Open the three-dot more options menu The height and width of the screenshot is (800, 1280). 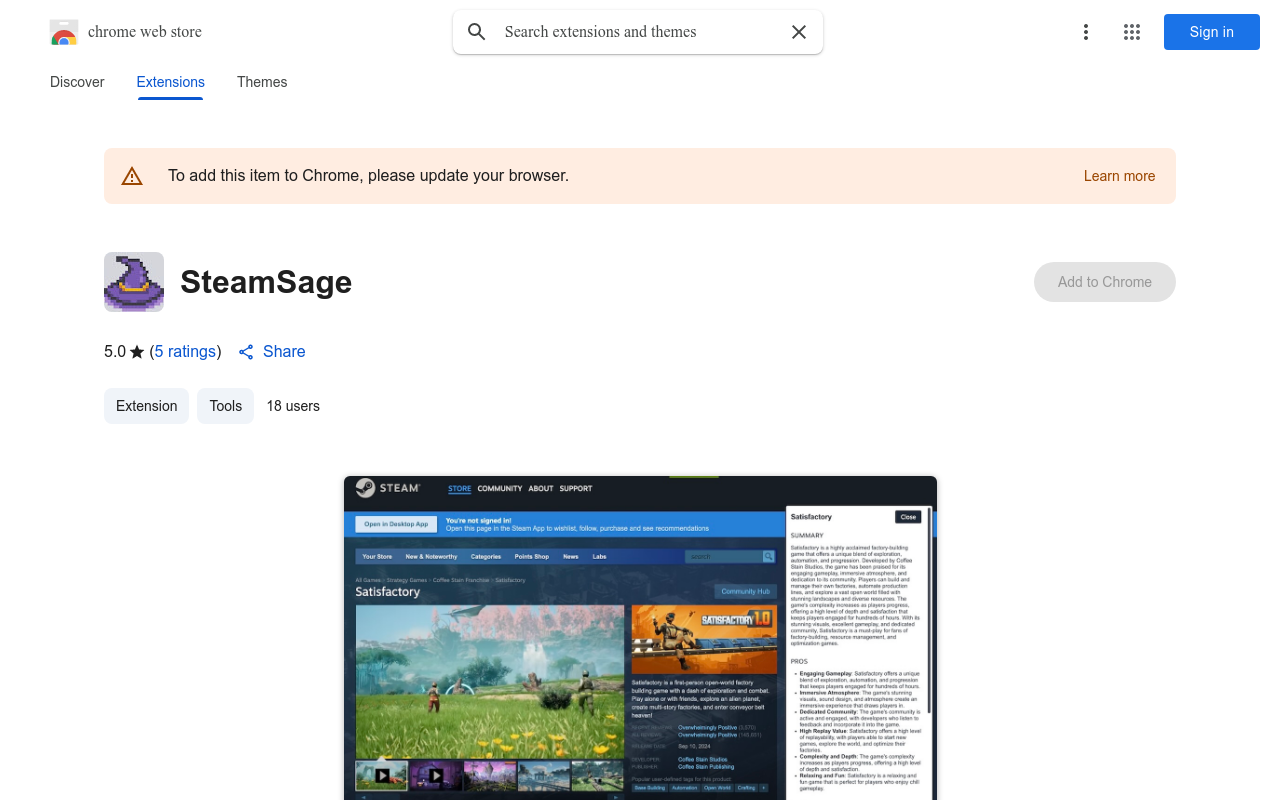pyautogui.click(x=1086, y=32)
